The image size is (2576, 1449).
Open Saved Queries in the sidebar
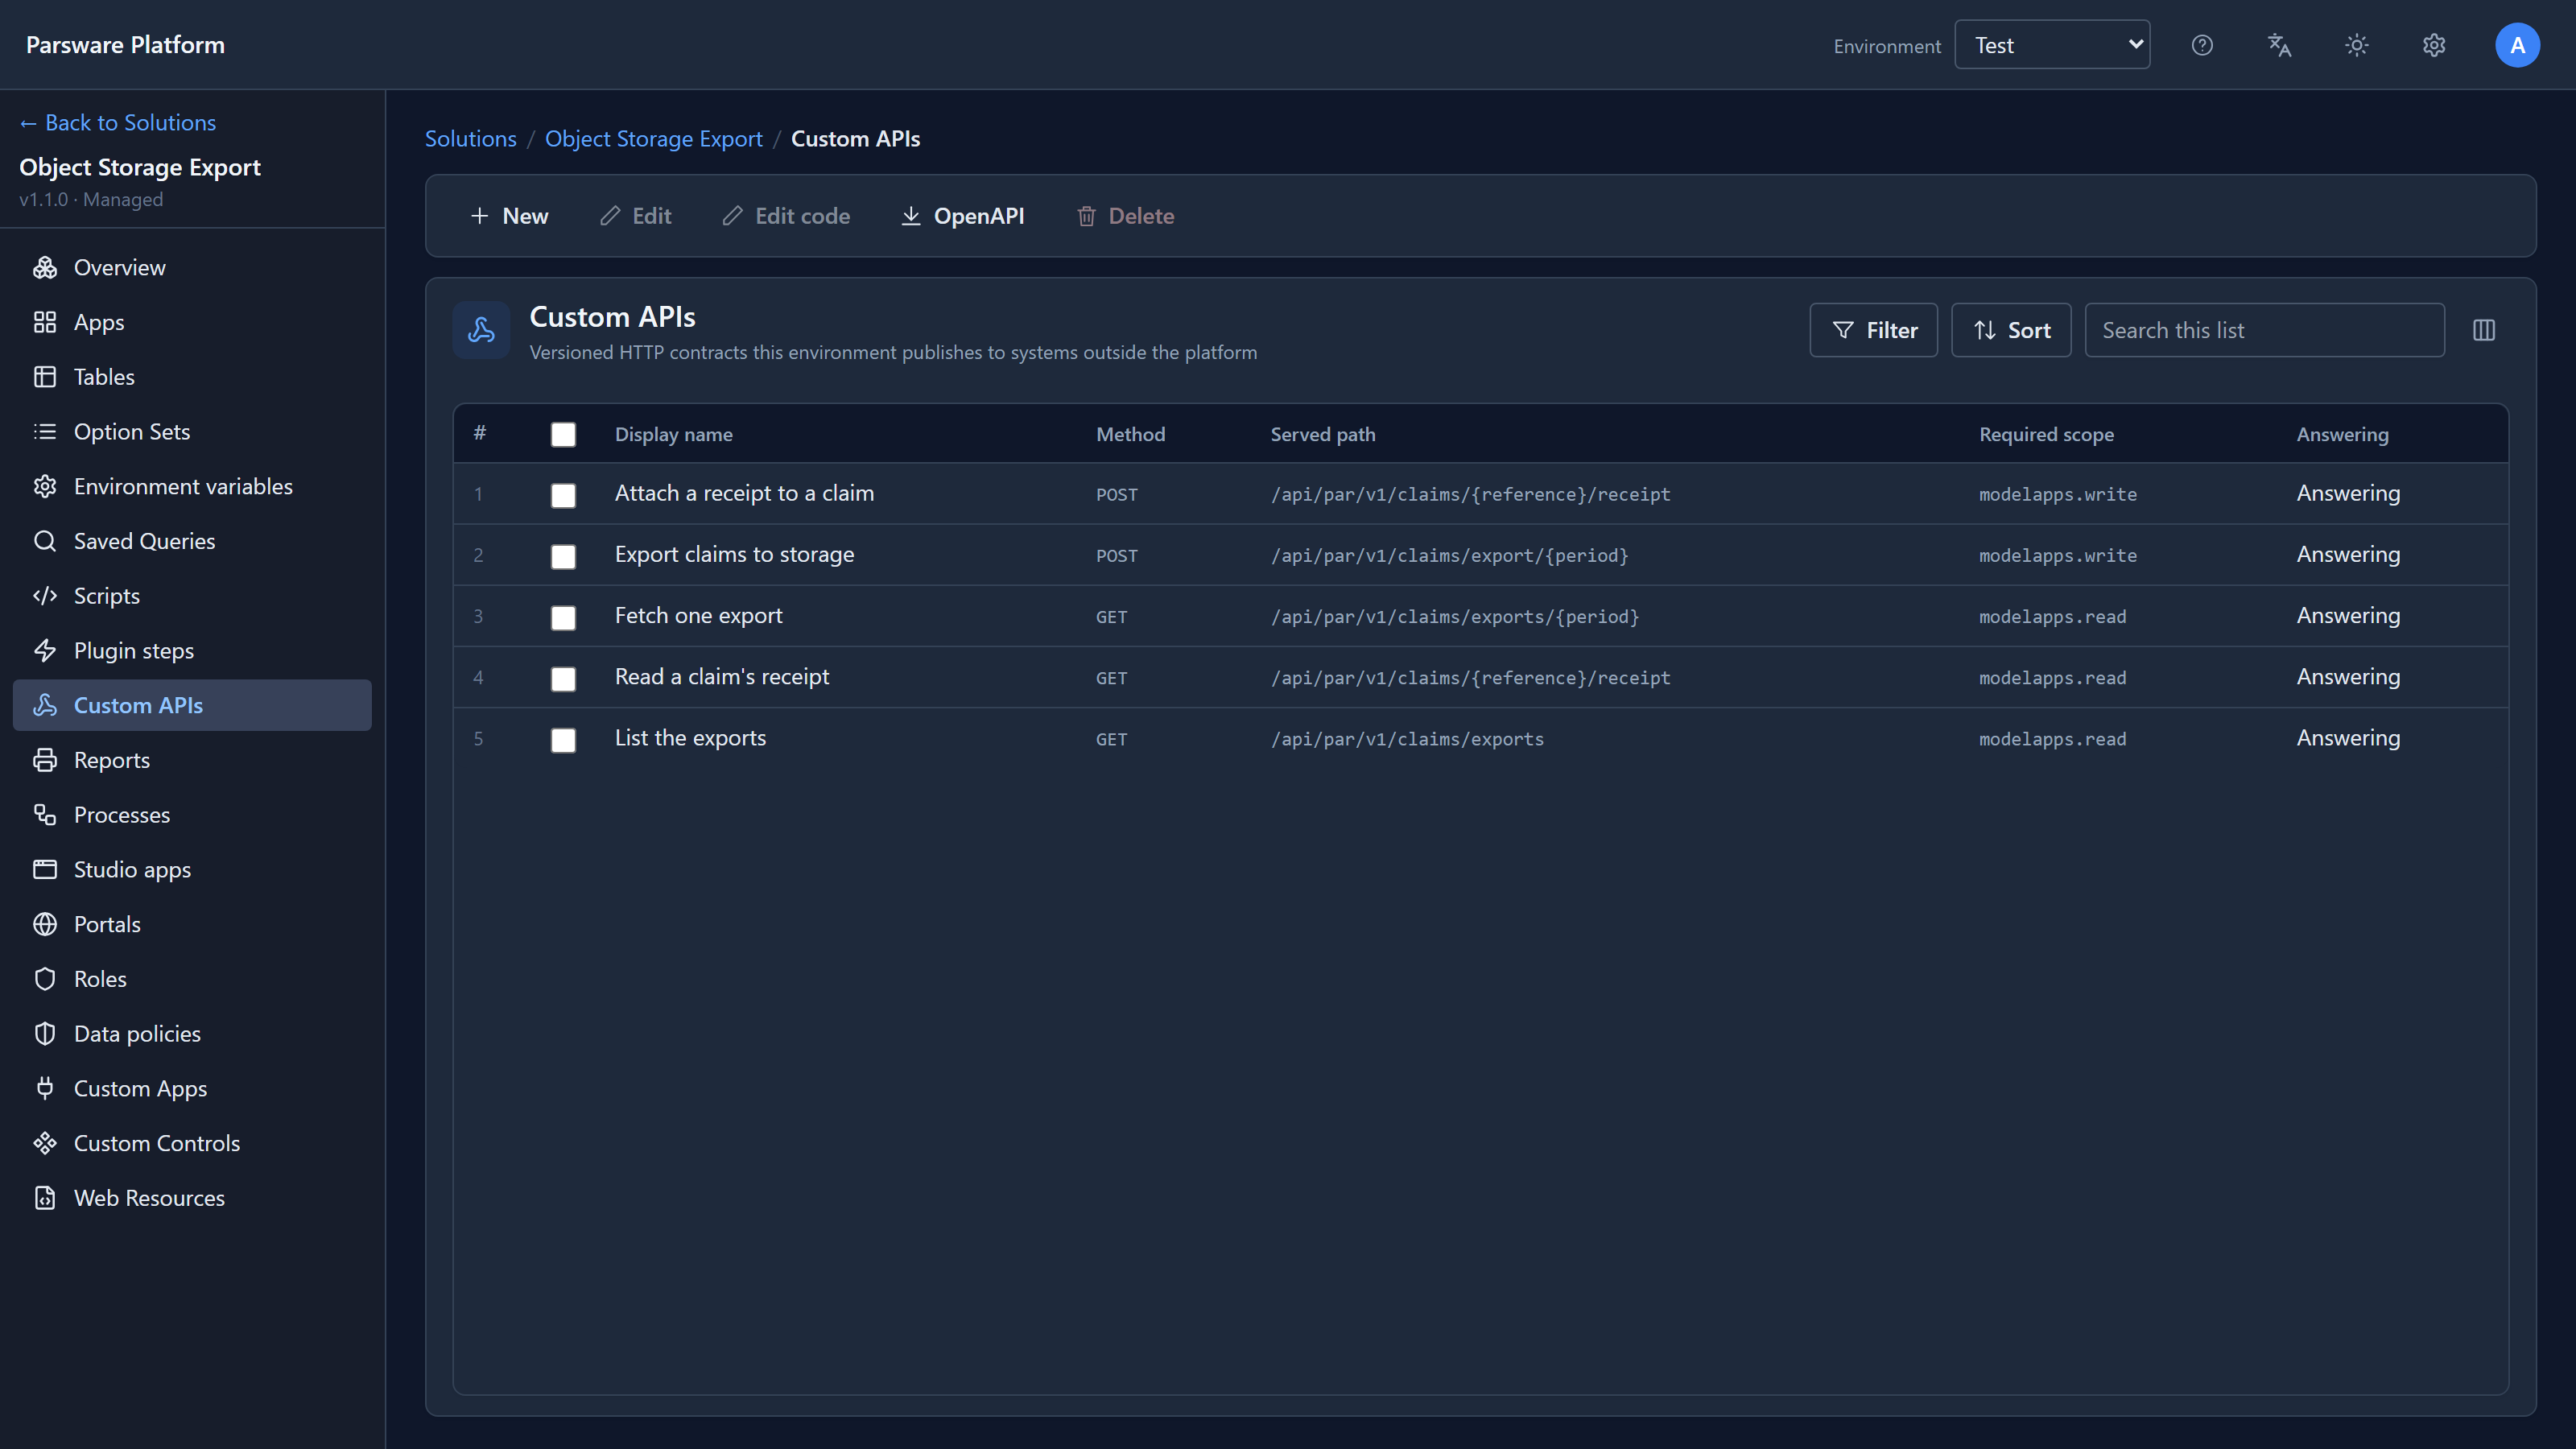pos(192,541)
